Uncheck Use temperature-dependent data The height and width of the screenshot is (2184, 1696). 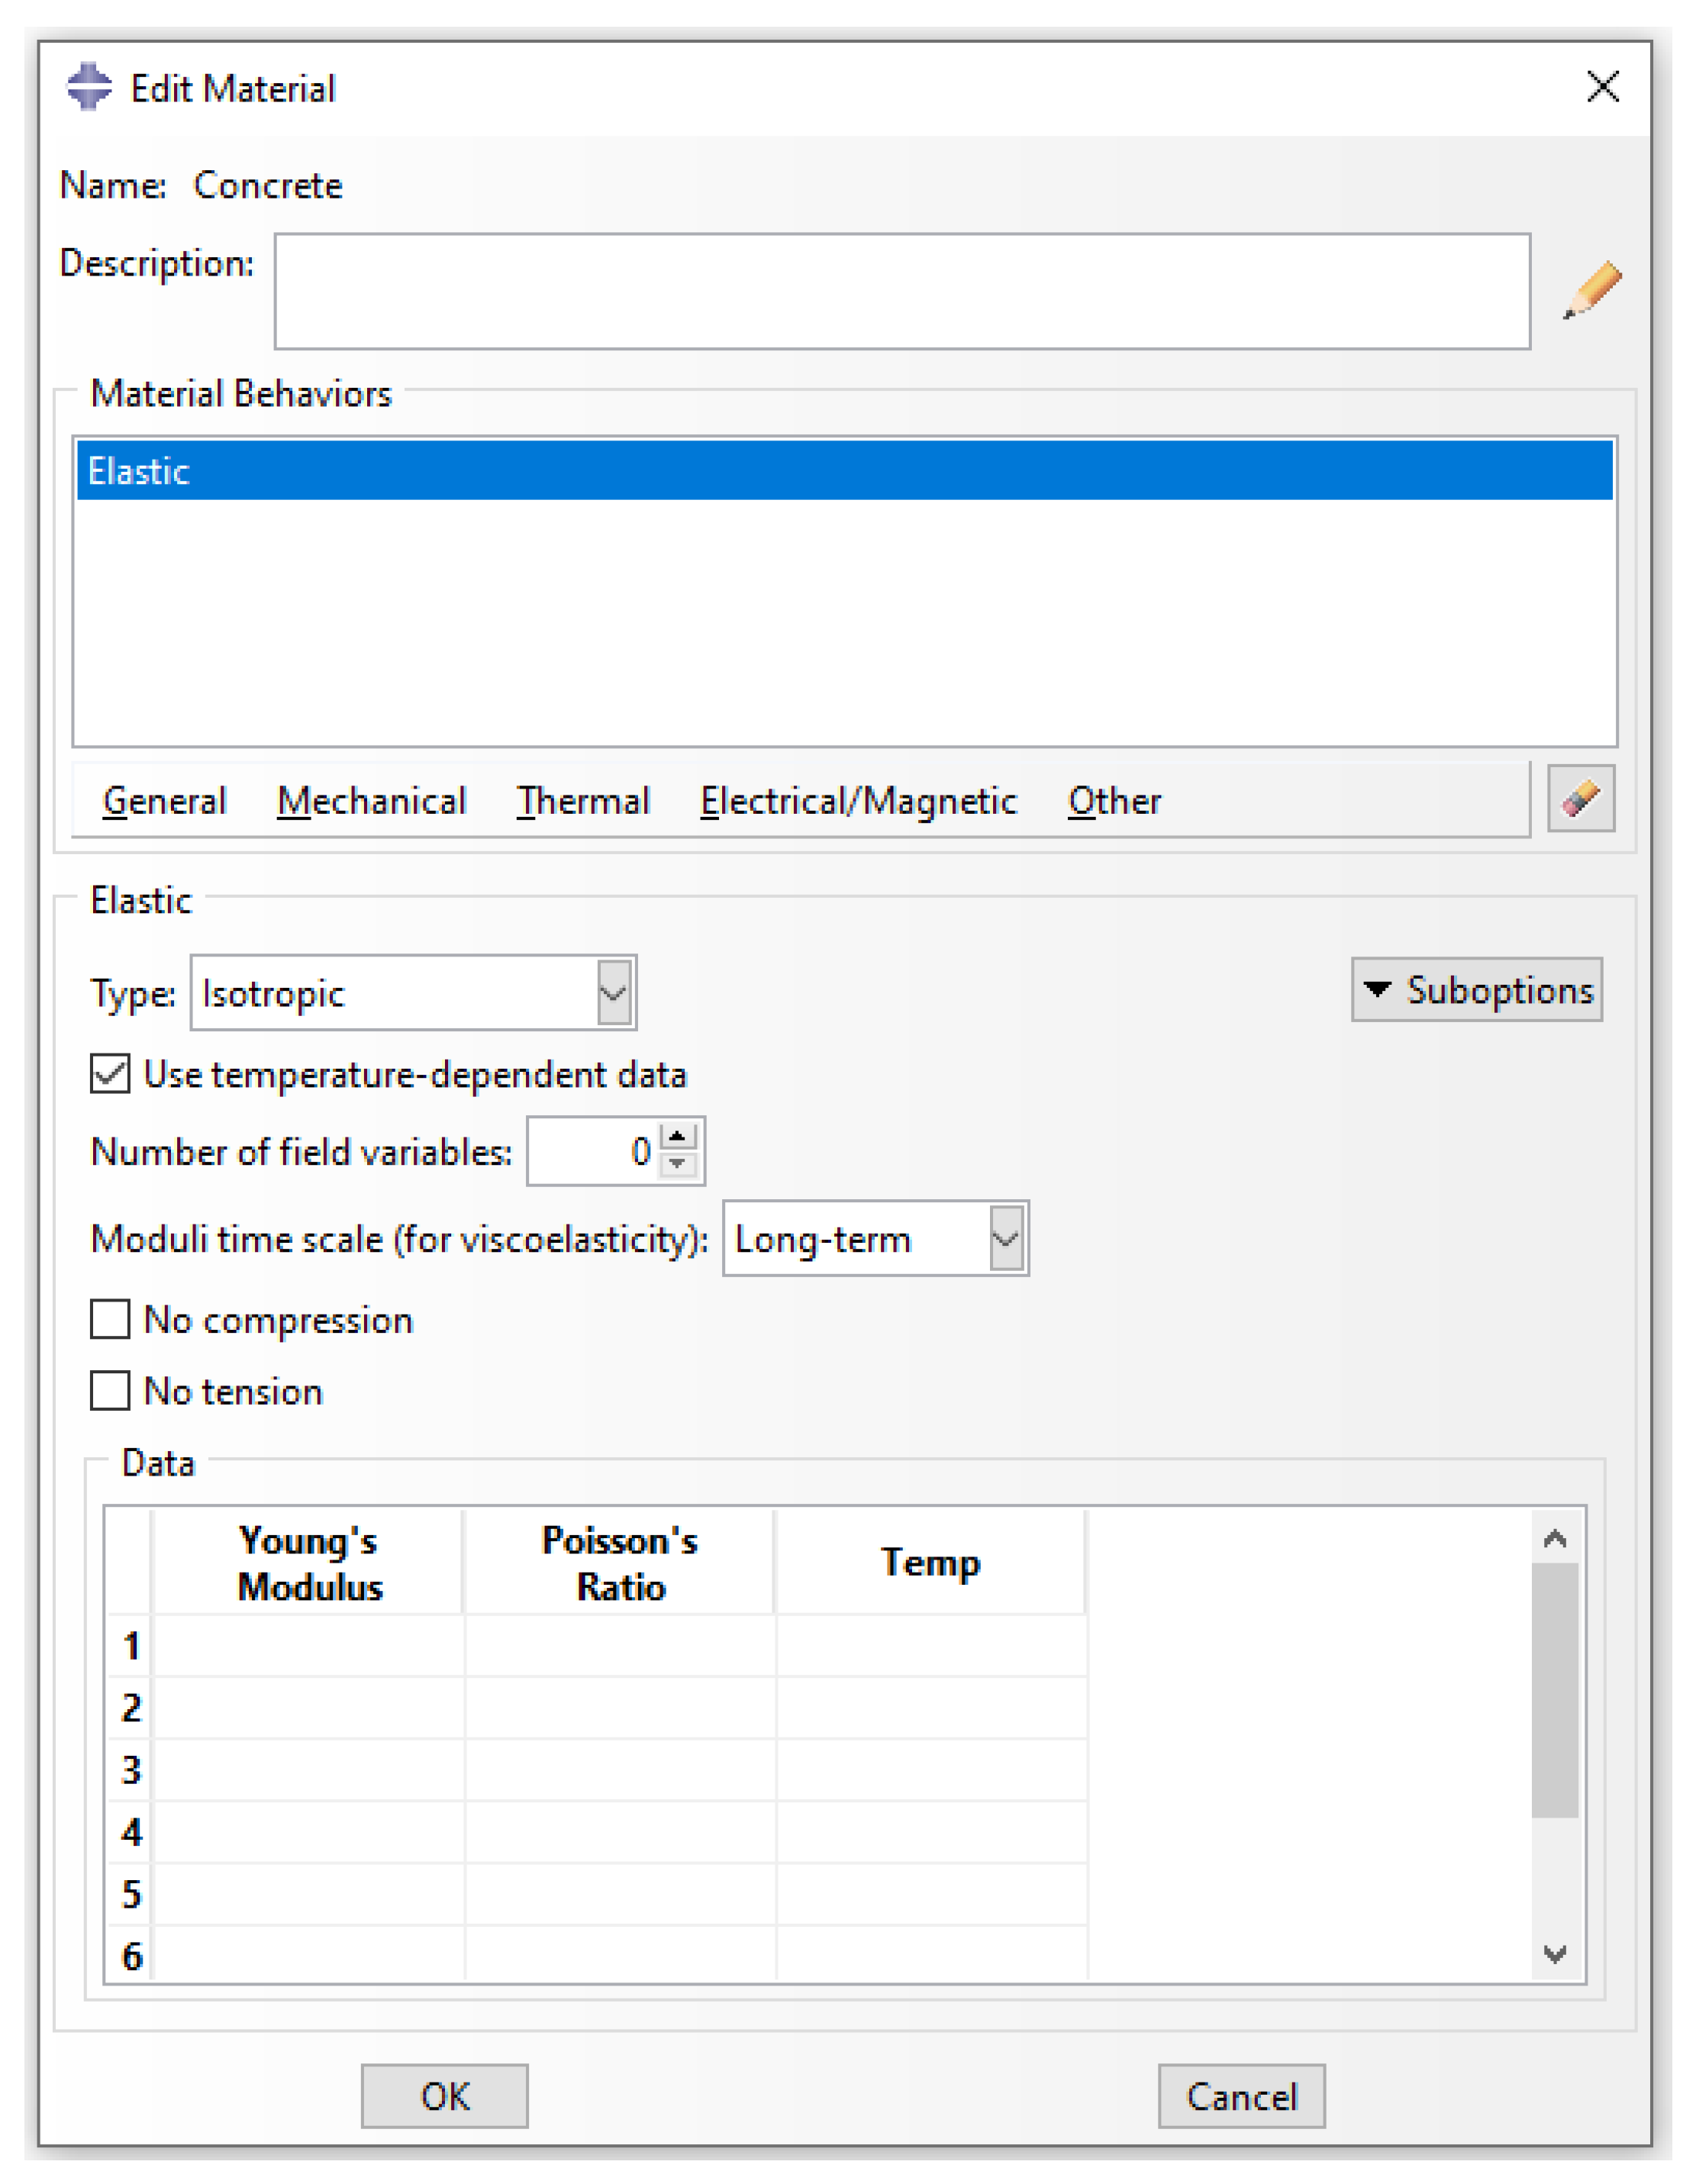[110, 1075]
